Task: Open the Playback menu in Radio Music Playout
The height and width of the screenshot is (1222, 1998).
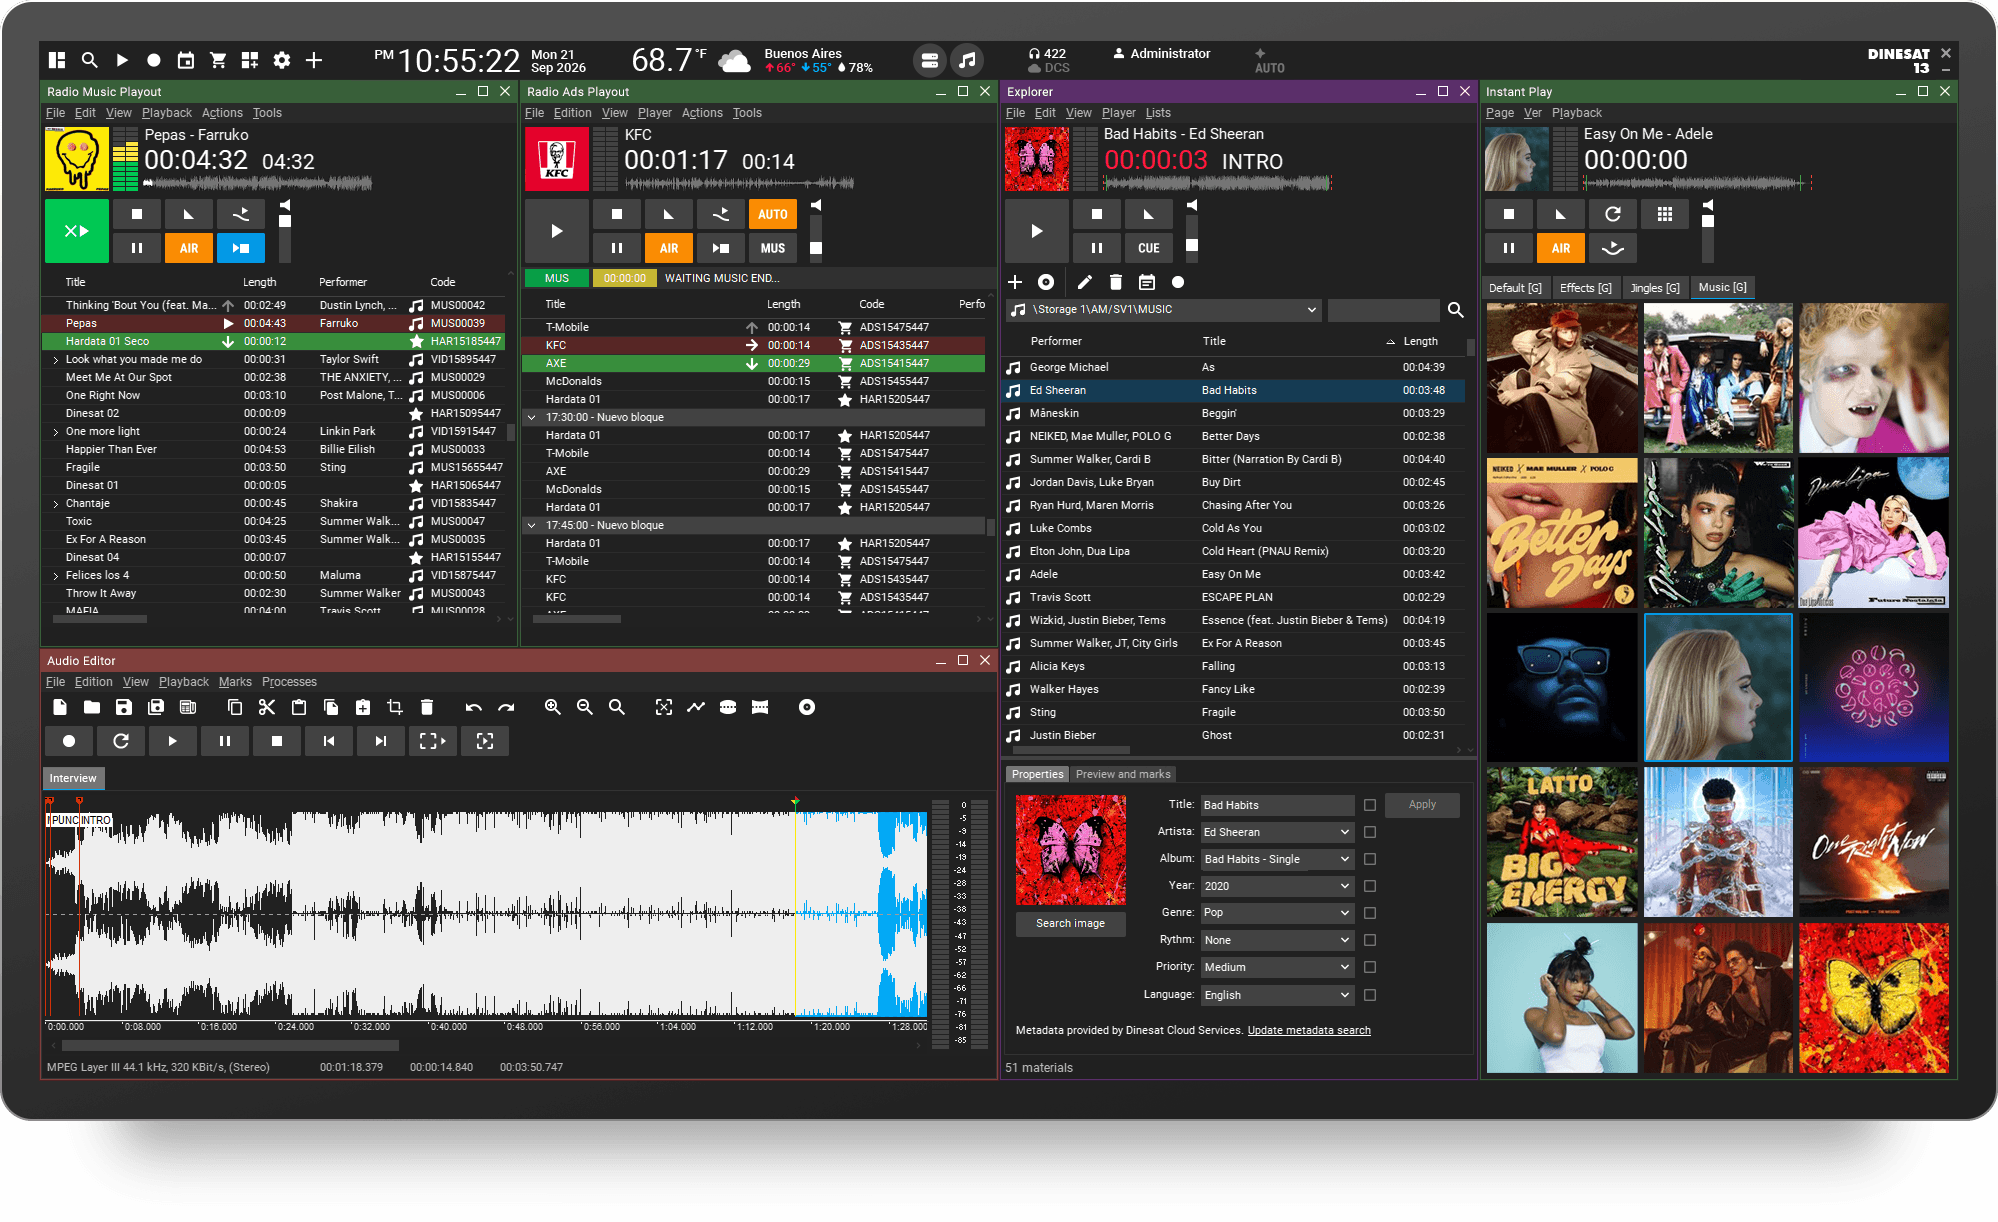Action: click(166, 113)
